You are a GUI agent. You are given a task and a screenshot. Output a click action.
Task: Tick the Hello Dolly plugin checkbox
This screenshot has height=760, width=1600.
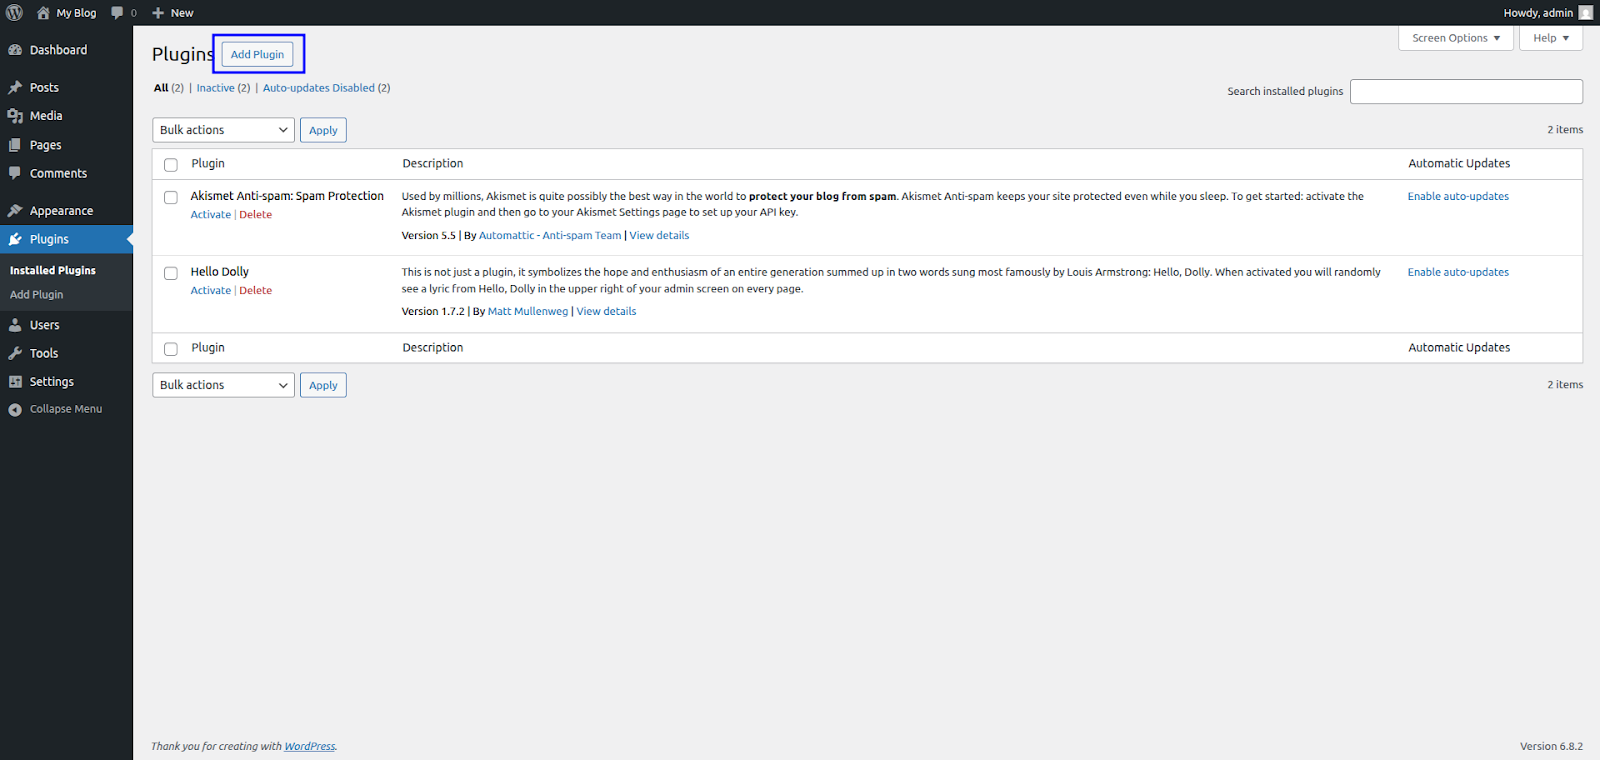click(x=171, y=273)
